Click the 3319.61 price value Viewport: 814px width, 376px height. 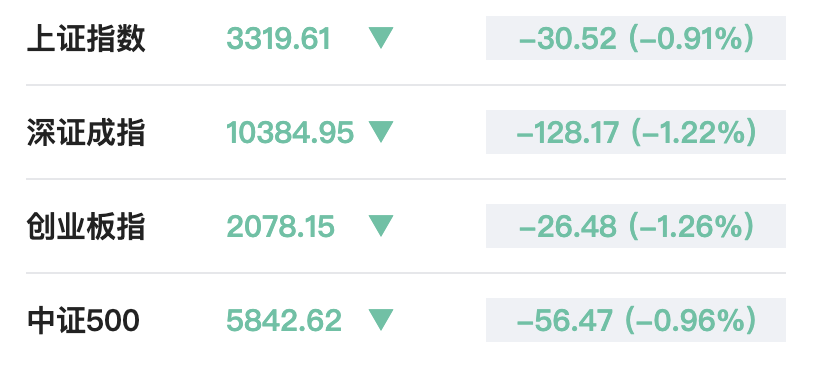click(278, 39)
